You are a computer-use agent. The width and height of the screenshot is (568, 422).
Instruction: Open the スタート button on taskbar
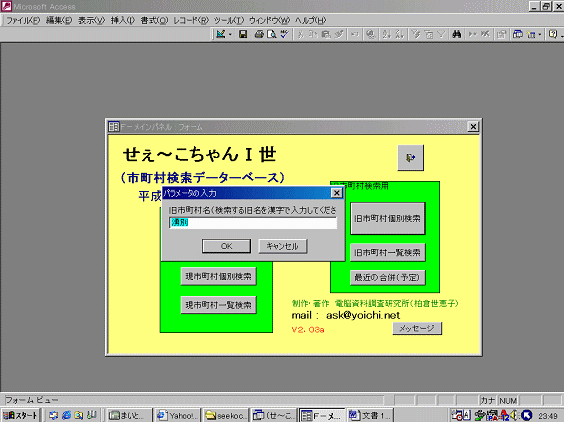20,415
